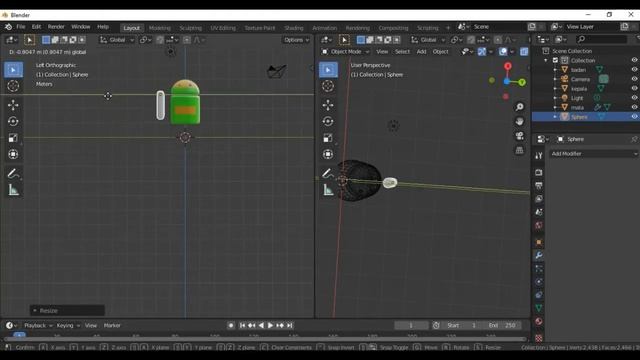Screen dimensions: 640x360
Task: Open the Render menu
Action: click(x=56, y=27)
